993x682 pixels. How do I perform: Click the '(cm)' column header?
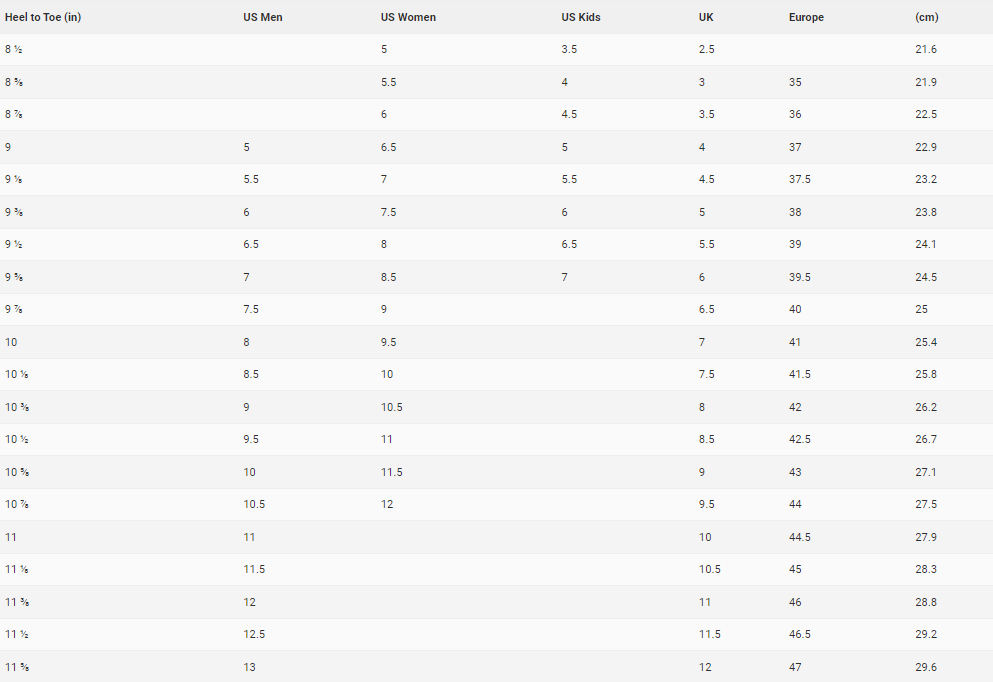[x=927, y=17]
